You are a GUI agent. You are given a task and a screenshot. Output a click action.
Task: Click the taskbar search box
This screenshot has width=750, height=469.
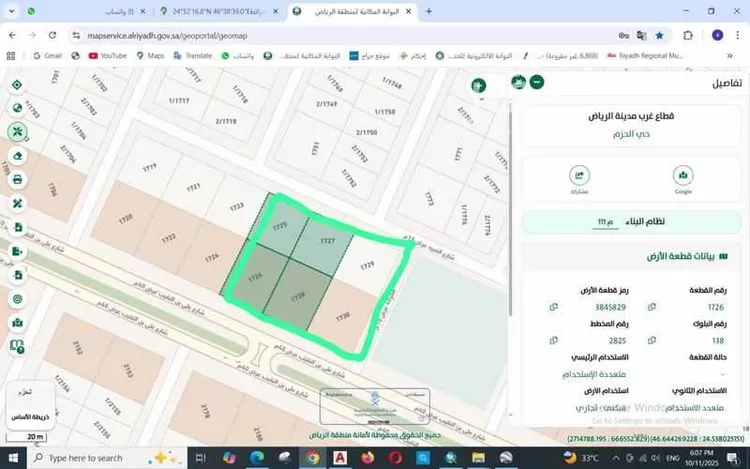108,458
